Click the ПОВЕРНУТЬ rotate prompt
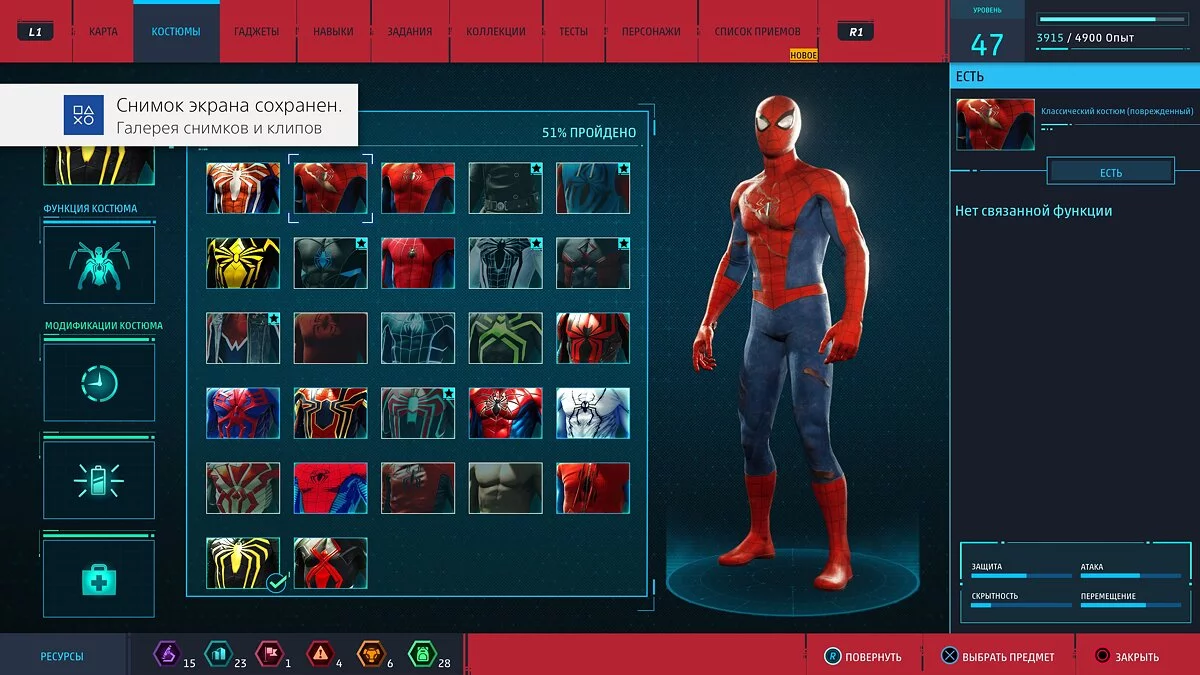This screenshot has height=675, width=1200. (862, 656)
